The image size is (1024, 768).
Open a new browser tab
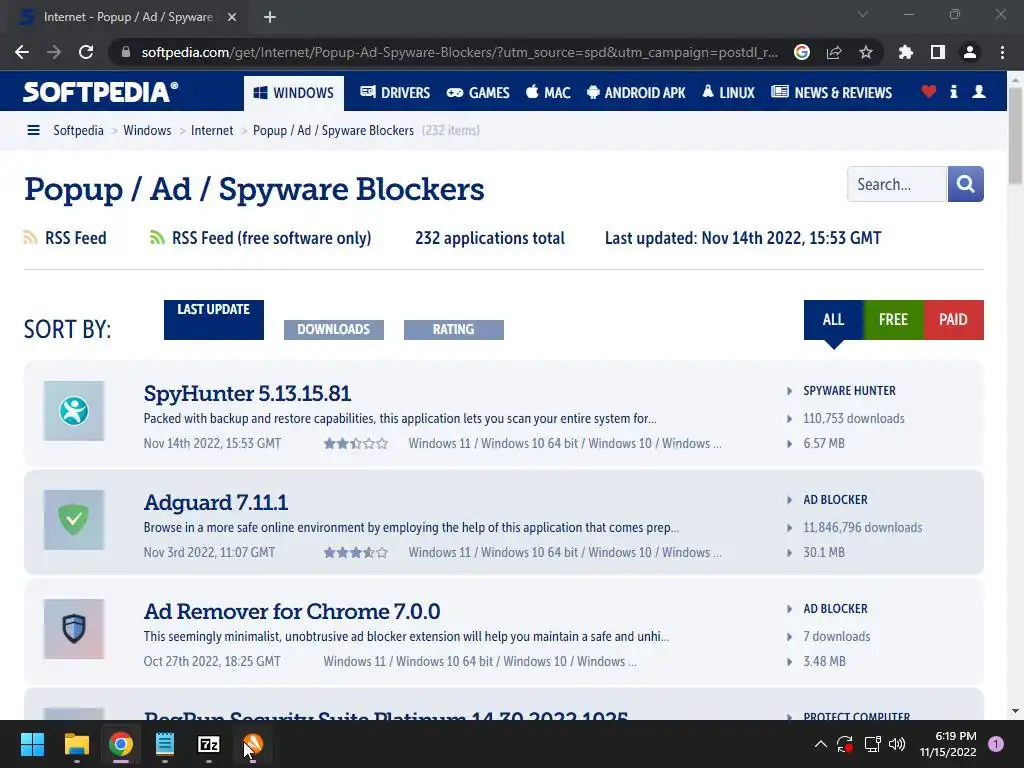tap(270, 17)
